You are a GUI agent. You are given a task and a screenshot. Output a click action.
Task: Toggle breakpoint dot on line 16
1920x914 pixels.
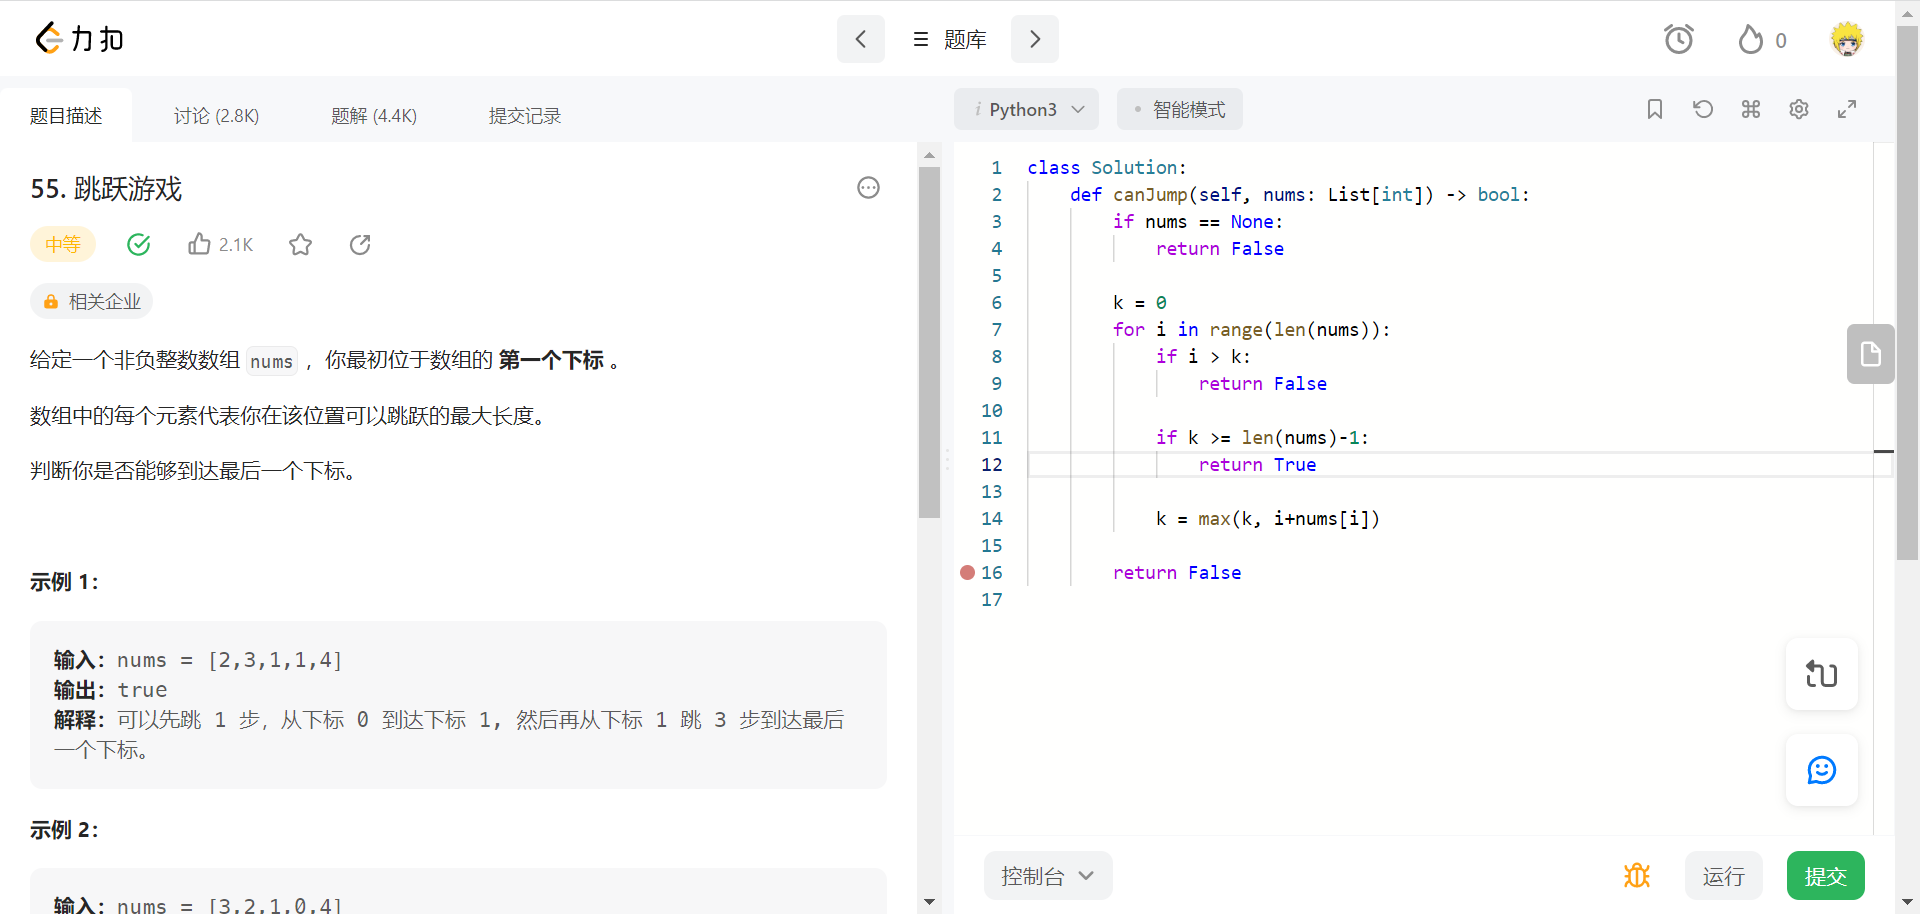[x=967, y=572]
